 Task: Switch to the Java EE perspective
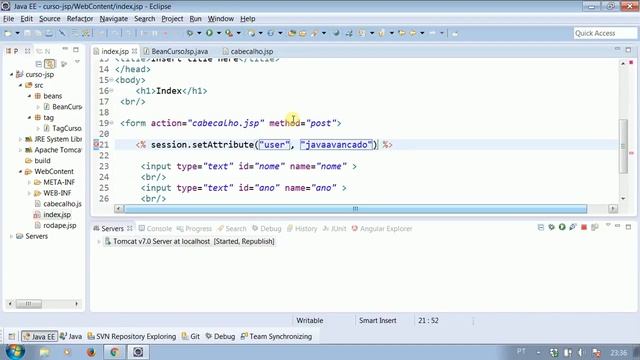tap(39, 336)
